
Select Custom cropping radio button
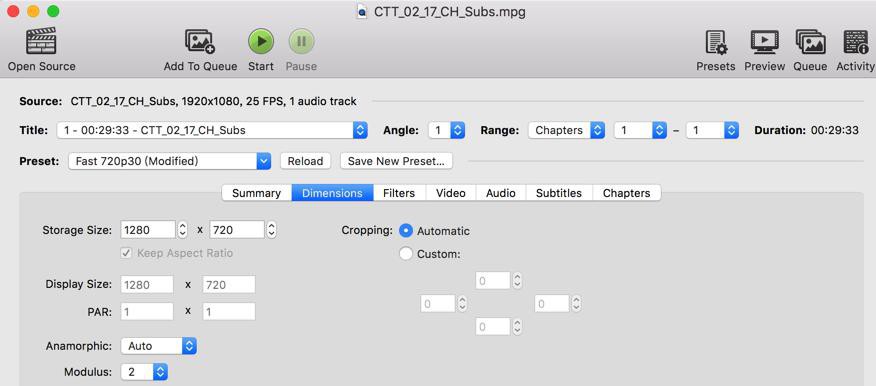pyautogui.click(x=406, y=254)
